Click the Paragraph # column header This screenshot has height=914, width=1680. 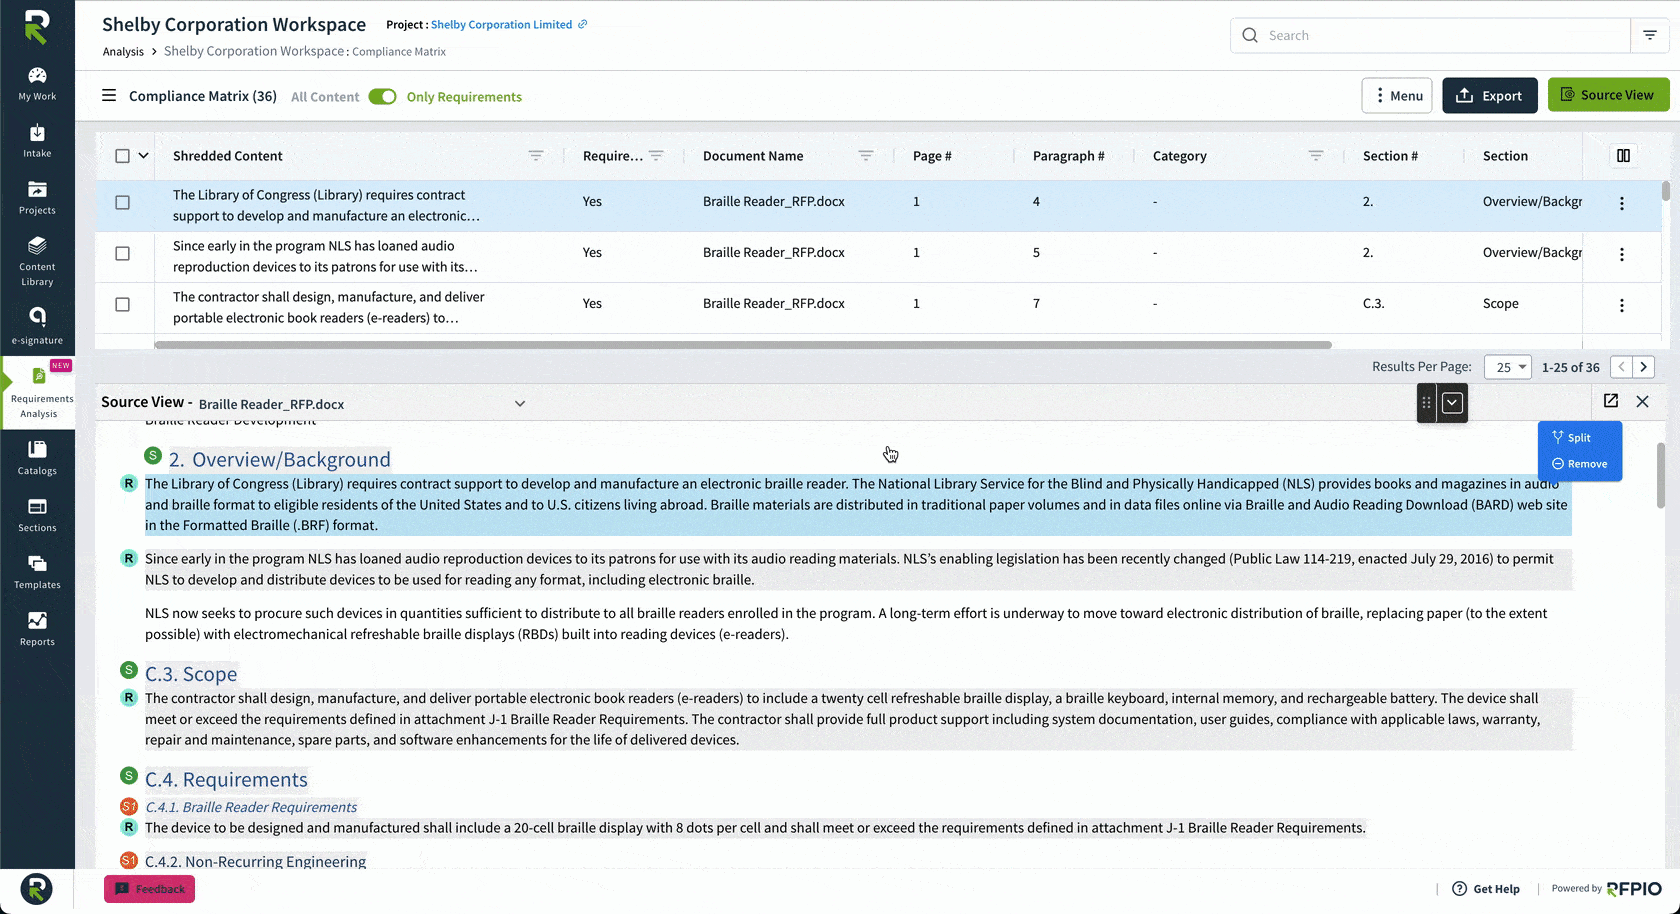click(x=1068, y=156)
